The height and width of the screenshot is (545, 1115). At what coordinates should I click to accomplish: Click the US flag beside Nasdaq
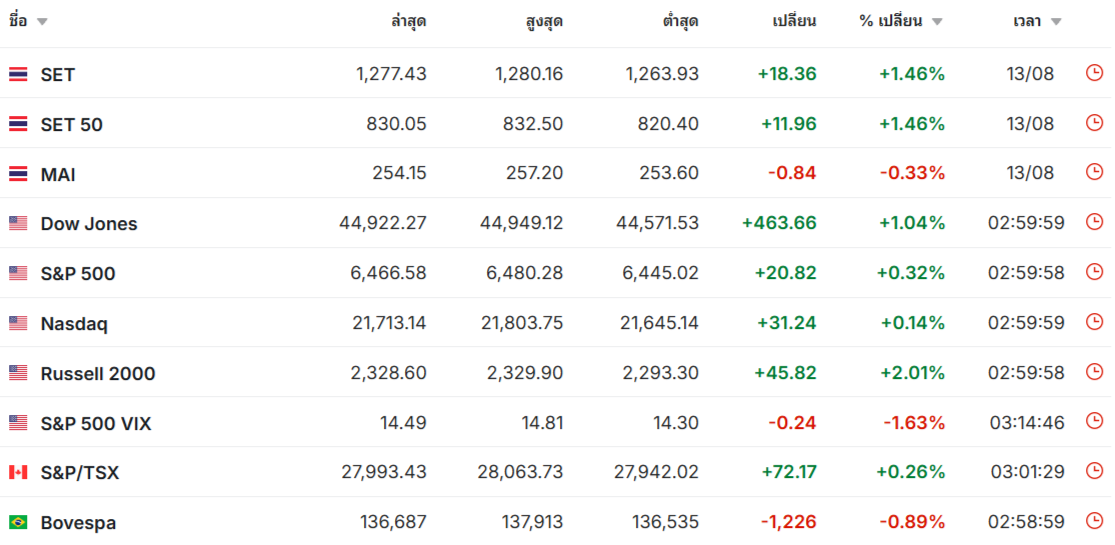tap(18, 323)
